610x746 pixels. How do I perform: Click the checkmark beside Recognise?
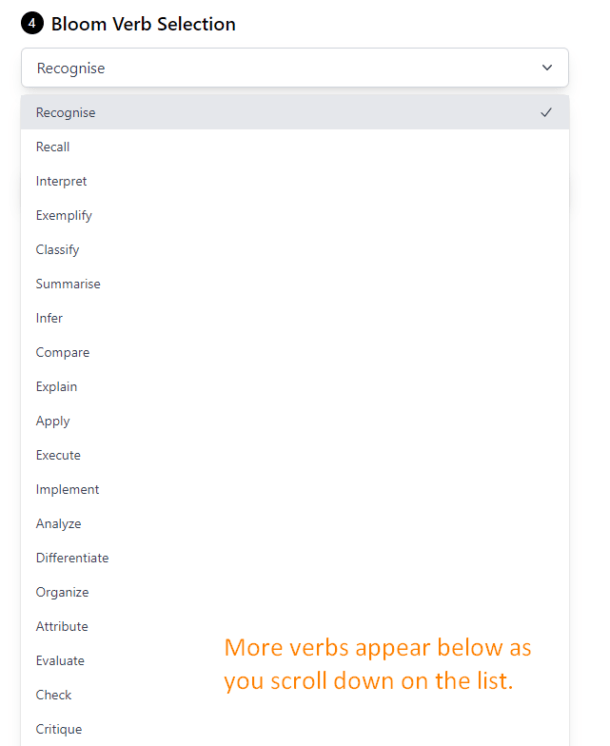(x=546, y=113)
